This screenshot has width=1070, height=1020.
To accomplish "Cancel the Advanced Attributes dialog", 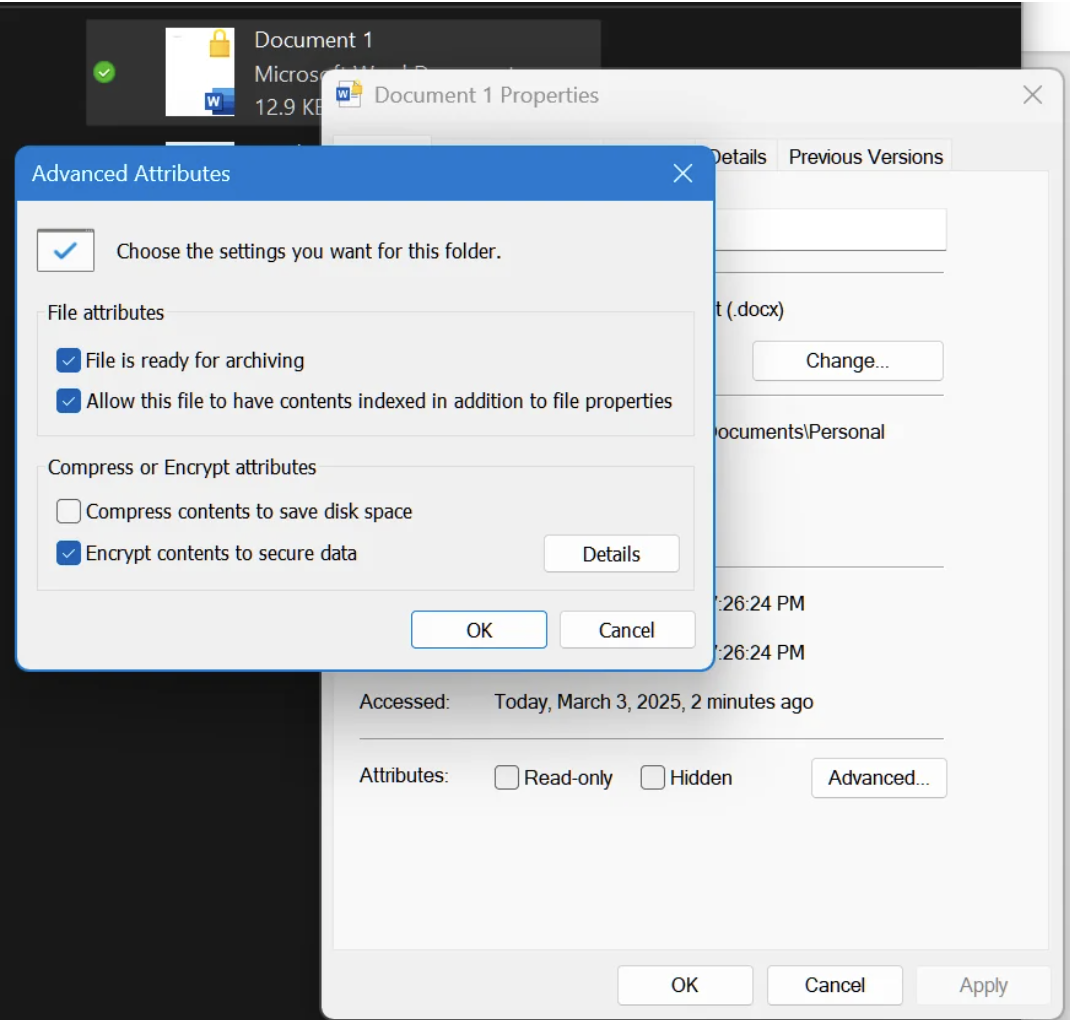I will pos(627,630).
